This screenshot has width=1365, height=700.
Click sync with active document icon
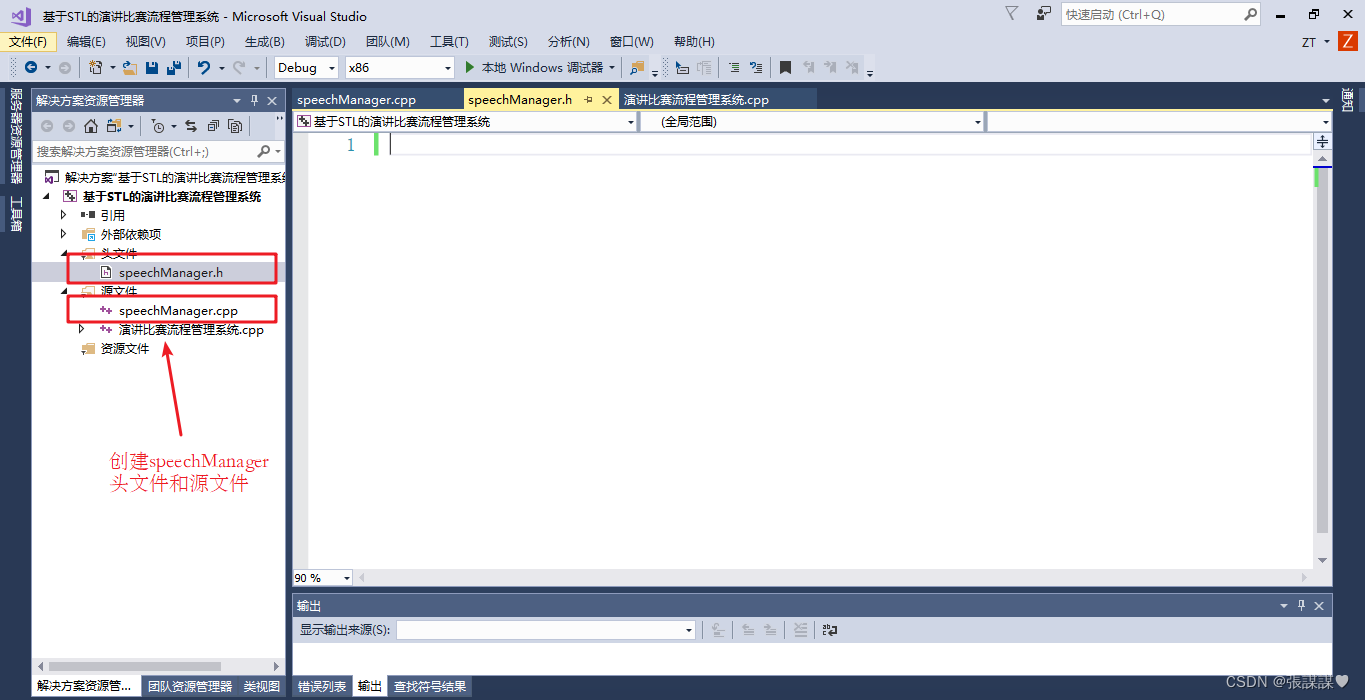(191, 126)
